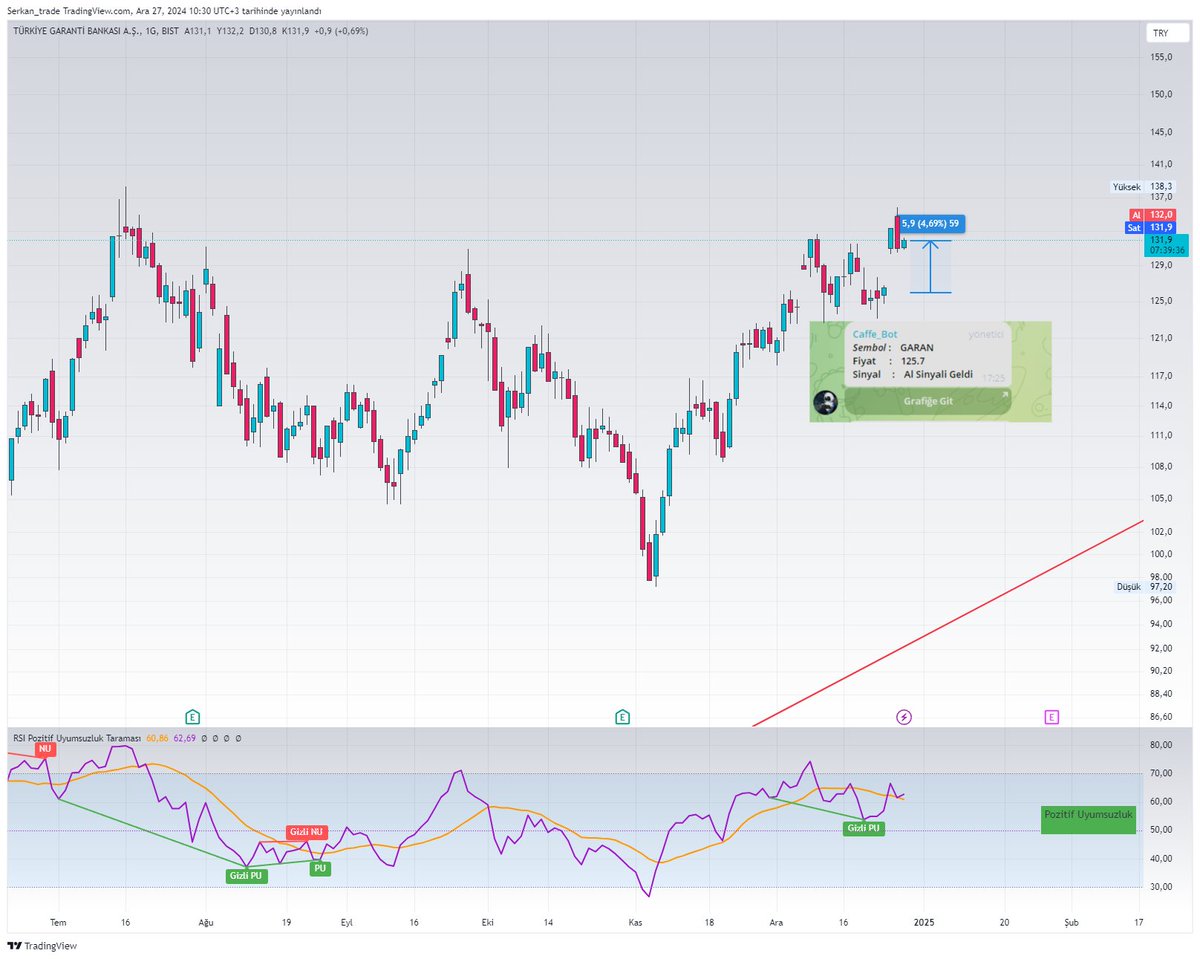Click 155,0 on the price axis
Image resolution: width=1200 pixels, height=959 pixels.
coord(1160,57)
